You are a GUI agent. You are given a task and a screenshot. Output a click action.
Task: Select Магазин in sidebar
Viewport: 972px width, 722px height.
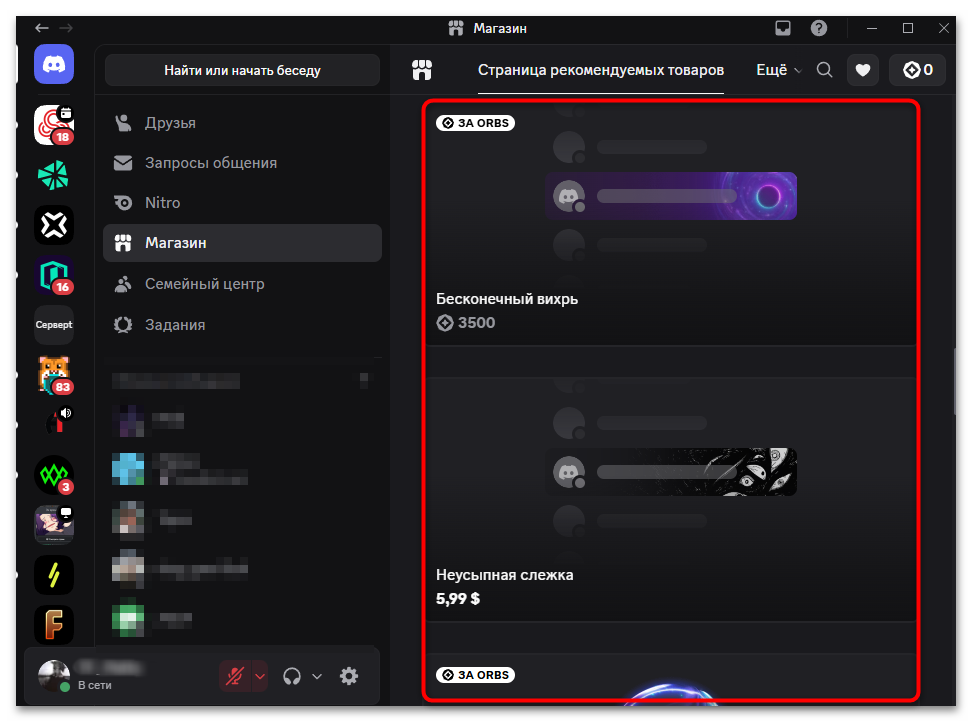pyautogui.click(x=242, y=243)
